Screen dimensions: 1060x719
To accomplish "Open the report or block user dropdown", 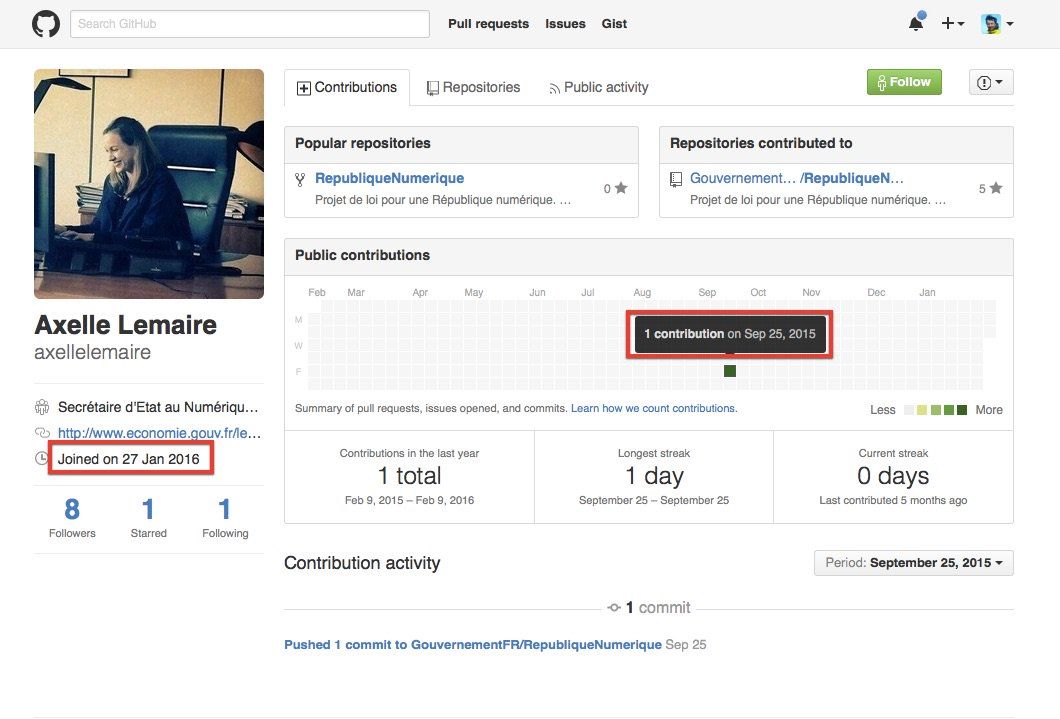I will point(991,82).
